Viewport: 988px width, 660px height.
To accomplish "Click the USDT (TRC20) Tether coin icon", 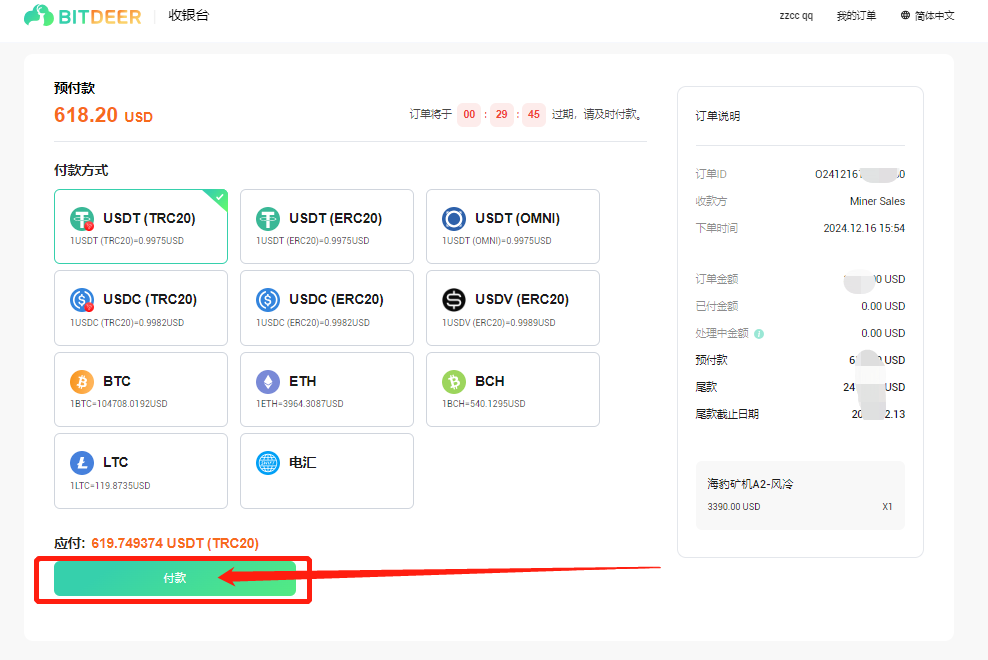I will tap(82, 219).
